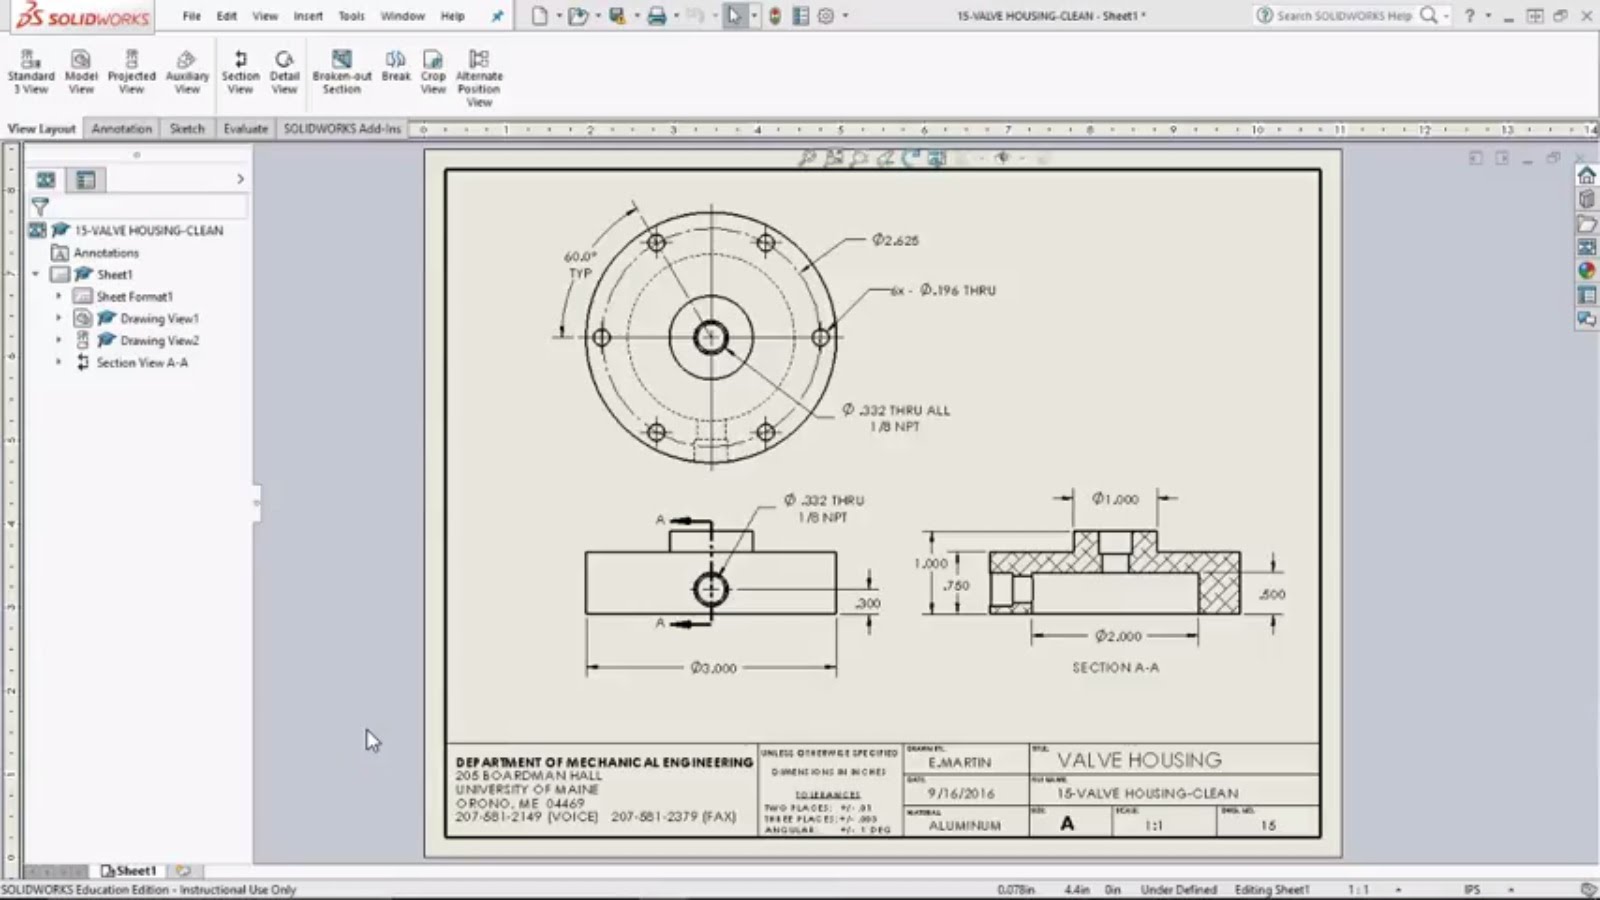Select the Detail View tool

coord(284,70)
